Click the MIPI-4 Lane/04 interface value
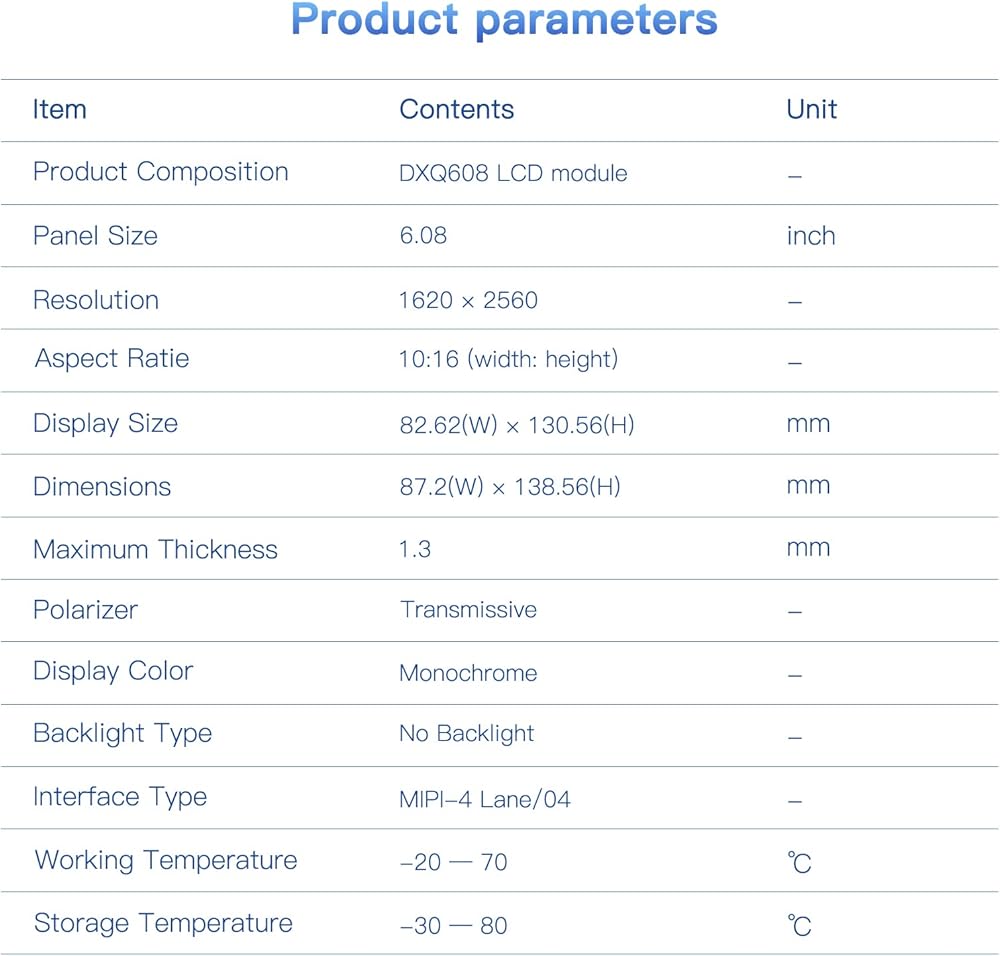This screenshot has width=1000, height=956. point(485,799)
